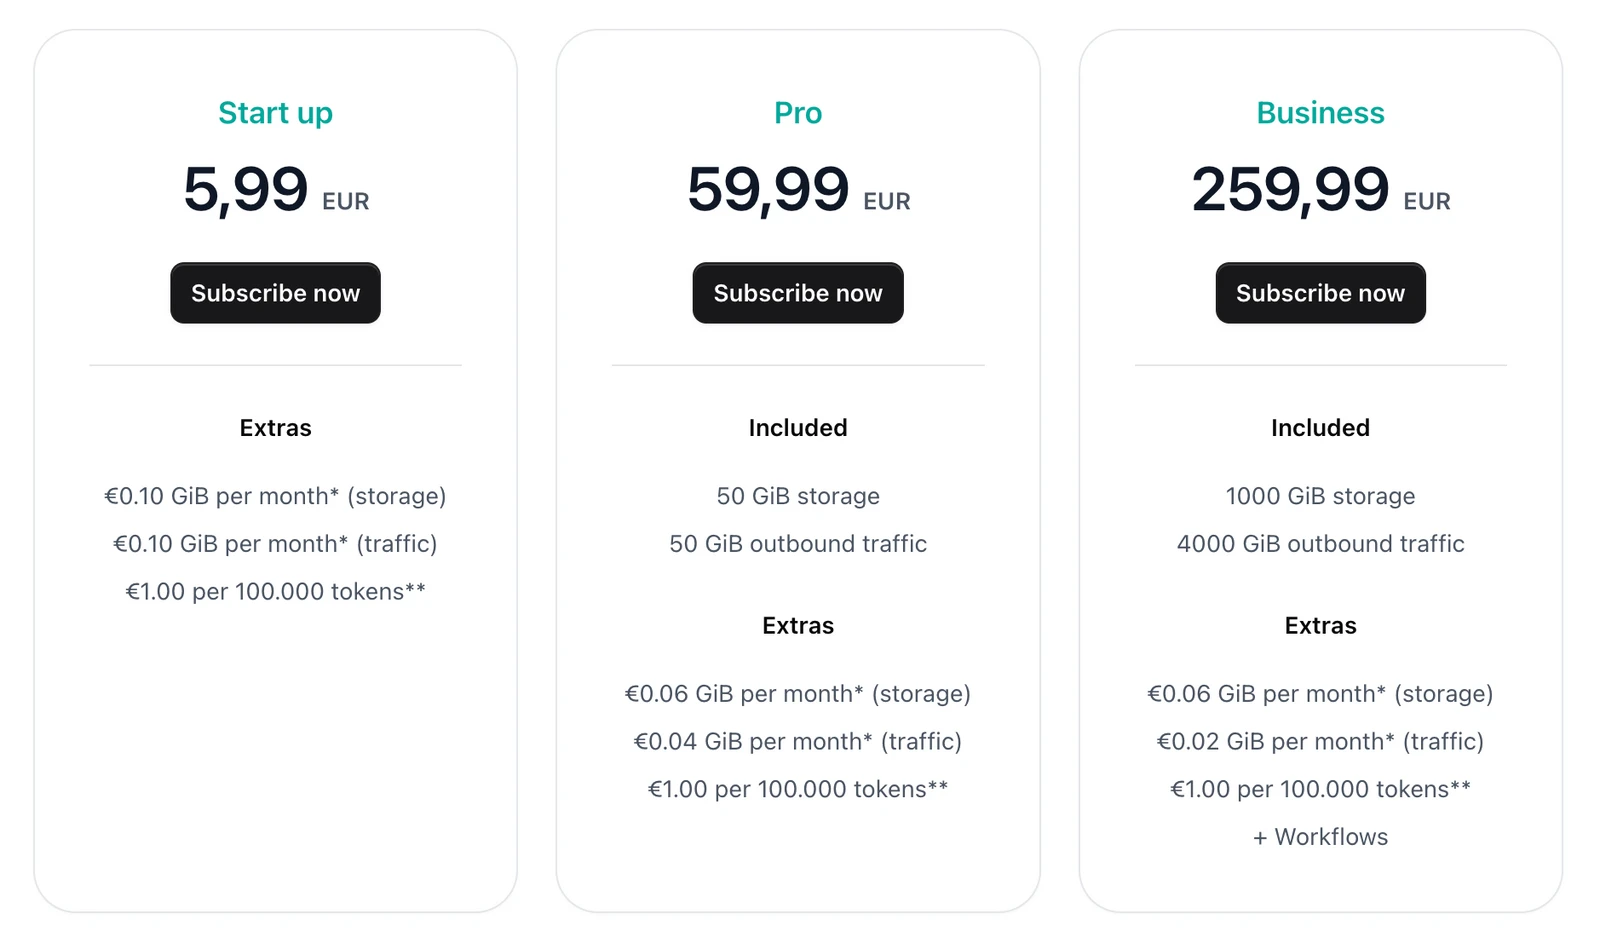Subscribe to the Pro plan
The width and height of the screenshot is (1600, 947).
pos(797,293)
